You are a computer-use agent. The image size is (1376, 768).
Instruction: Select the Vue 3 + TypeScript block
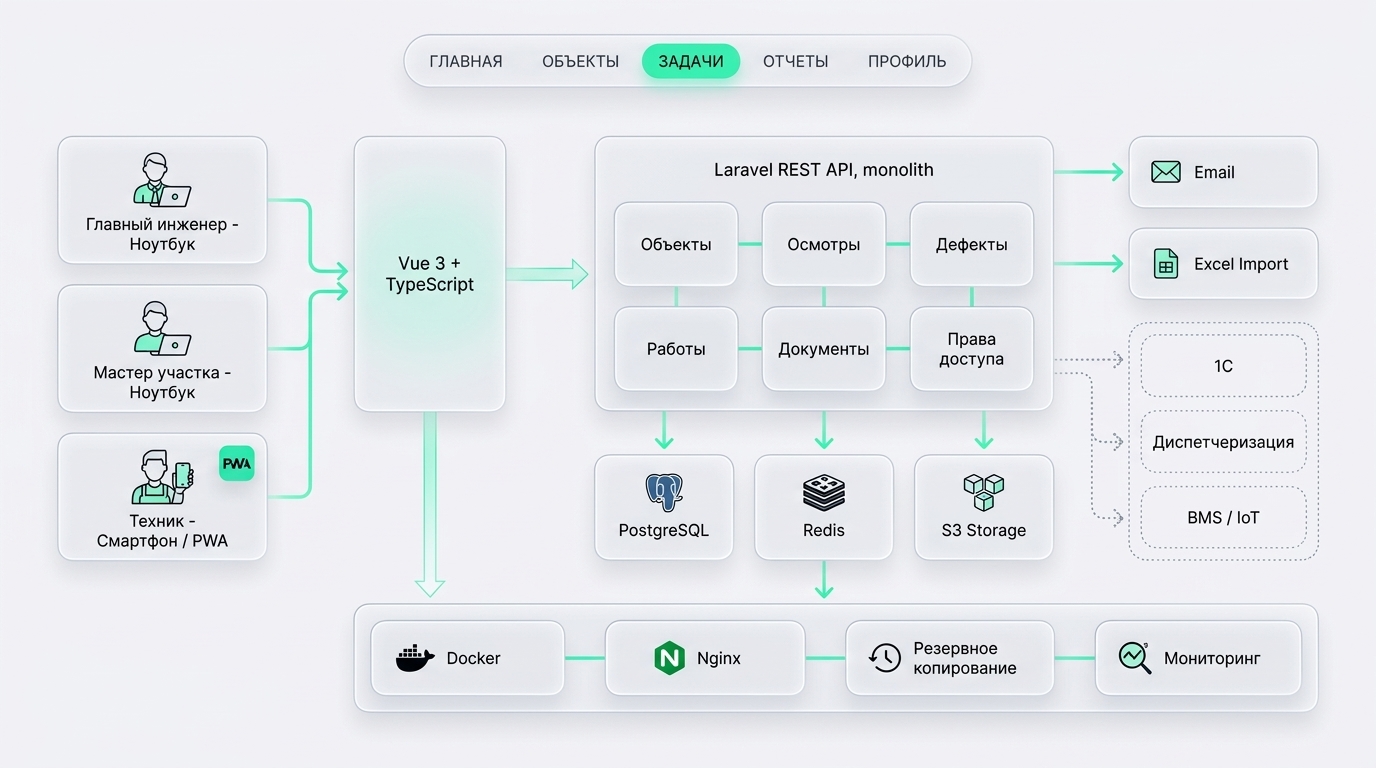pos(430,274)
